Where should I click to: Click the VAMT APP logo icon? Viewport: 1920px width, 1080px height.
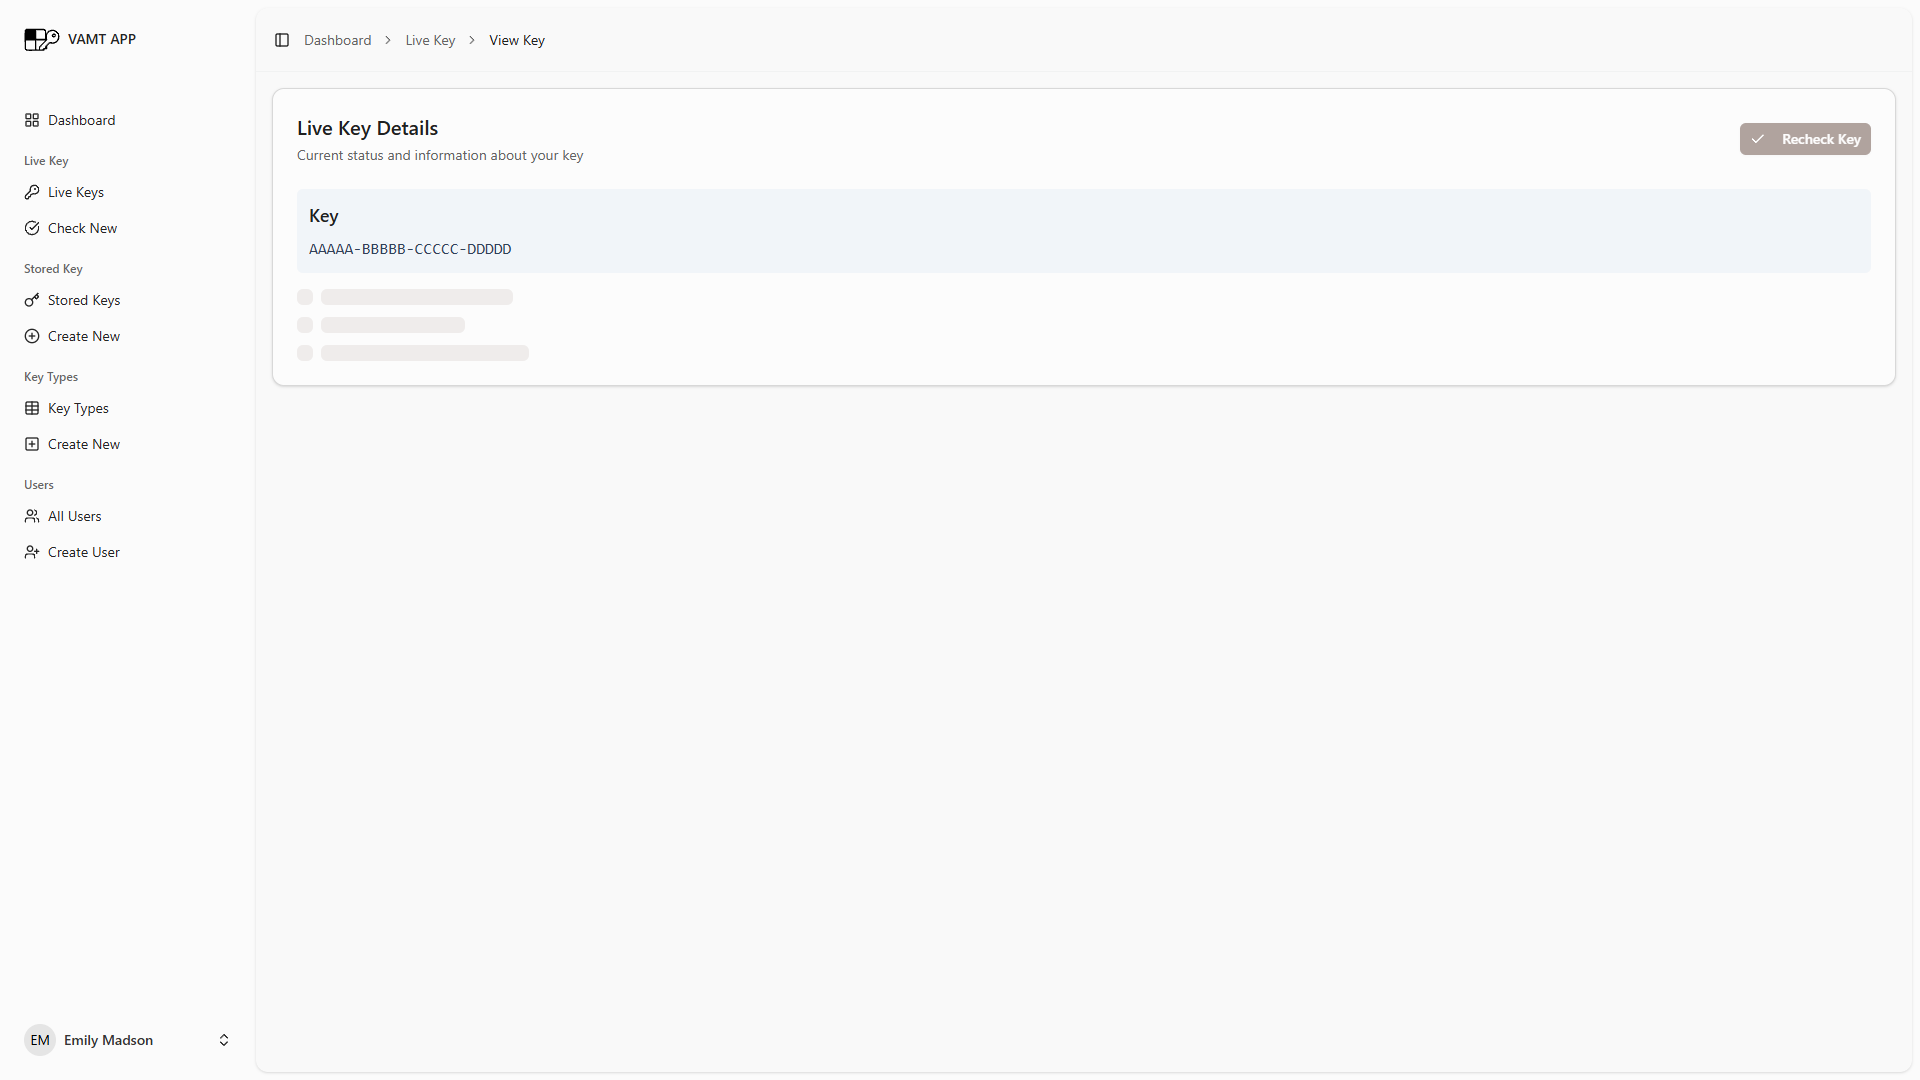click(41, 39)
